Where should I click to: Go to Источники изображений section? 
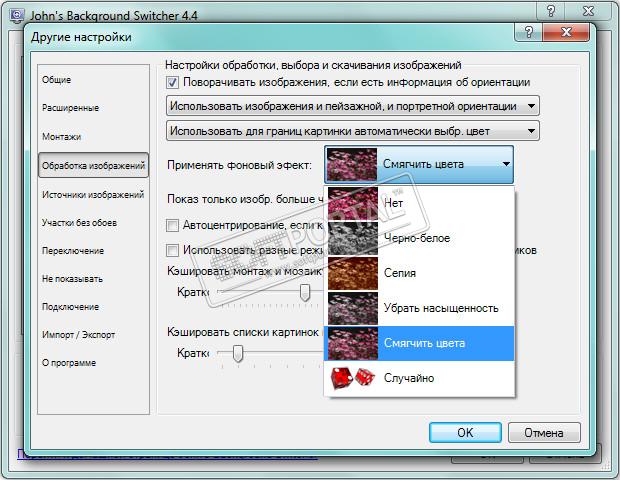point(93,195)
